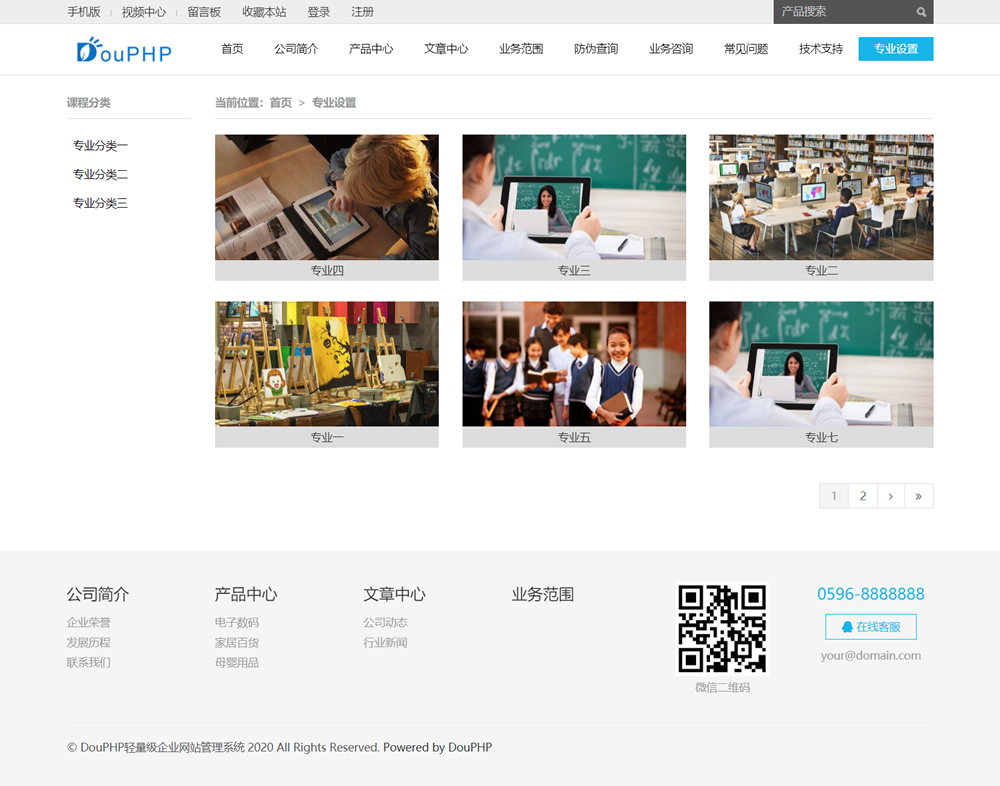Click the 专业五 caption label
Viewport: 1000px width, 786px height.
(574, 438)
